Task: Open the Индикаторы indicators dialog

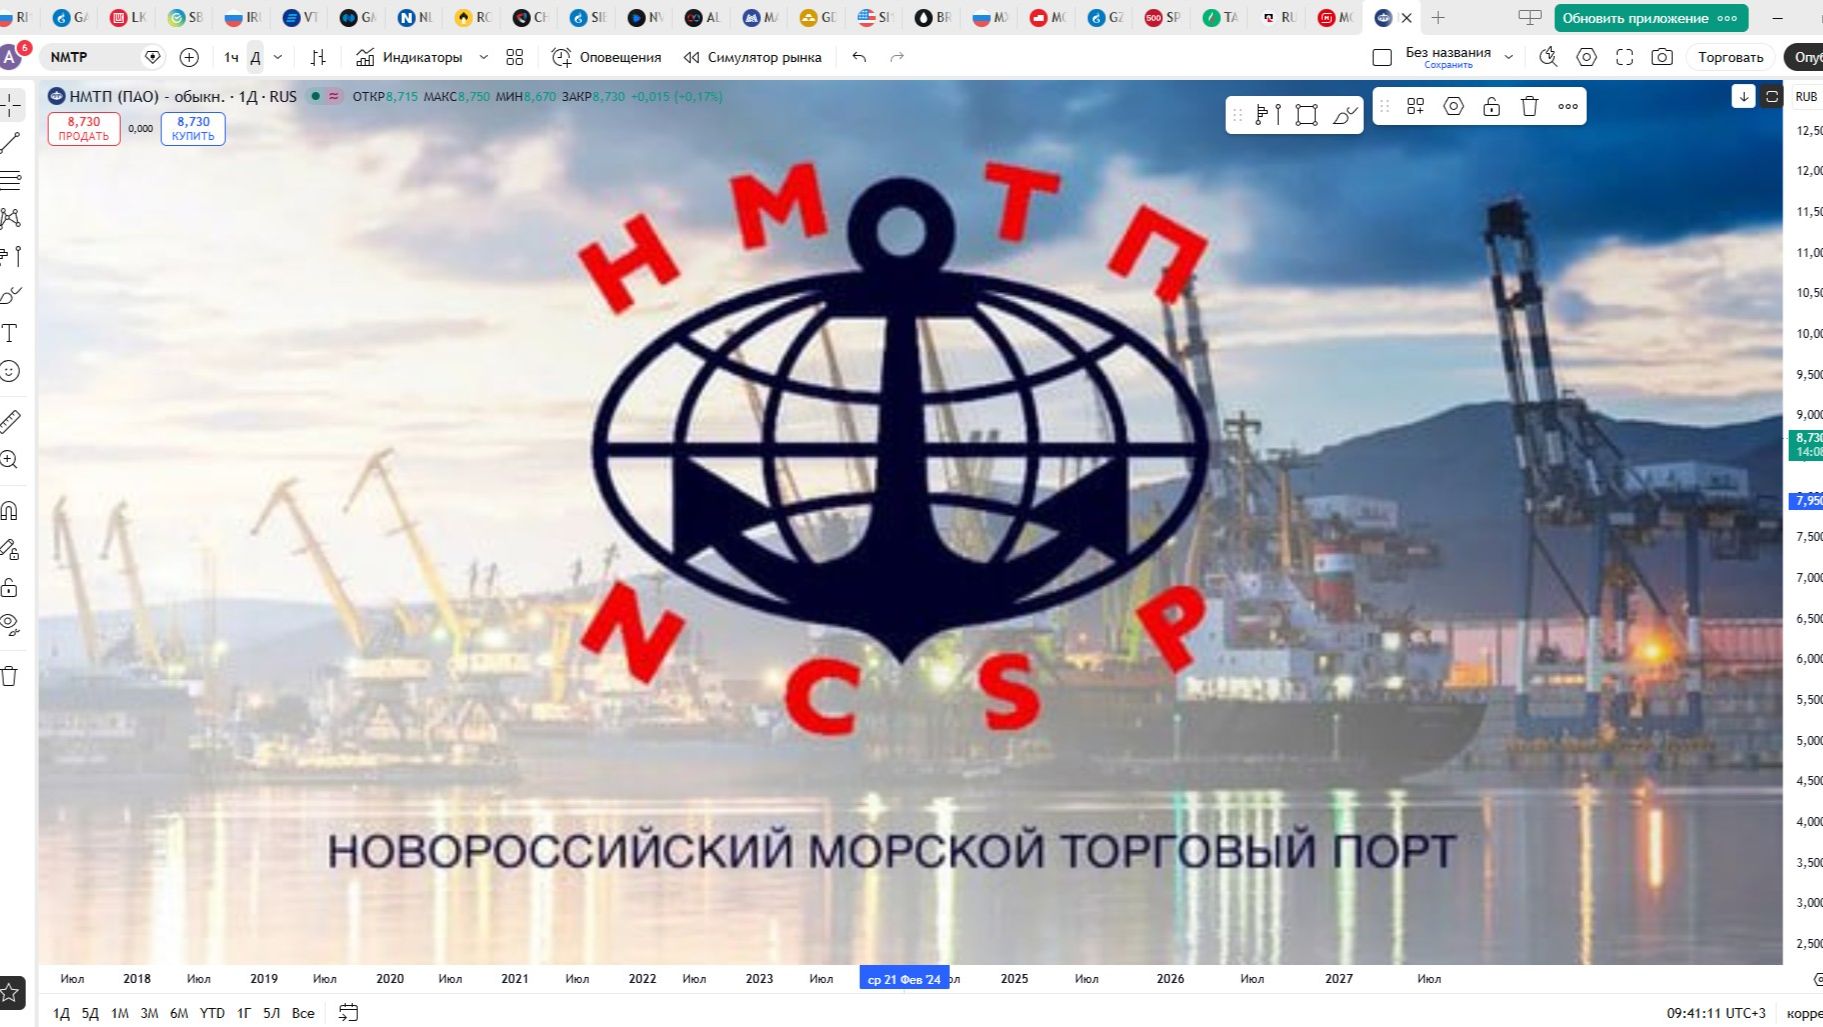Action: coord(409,57)
